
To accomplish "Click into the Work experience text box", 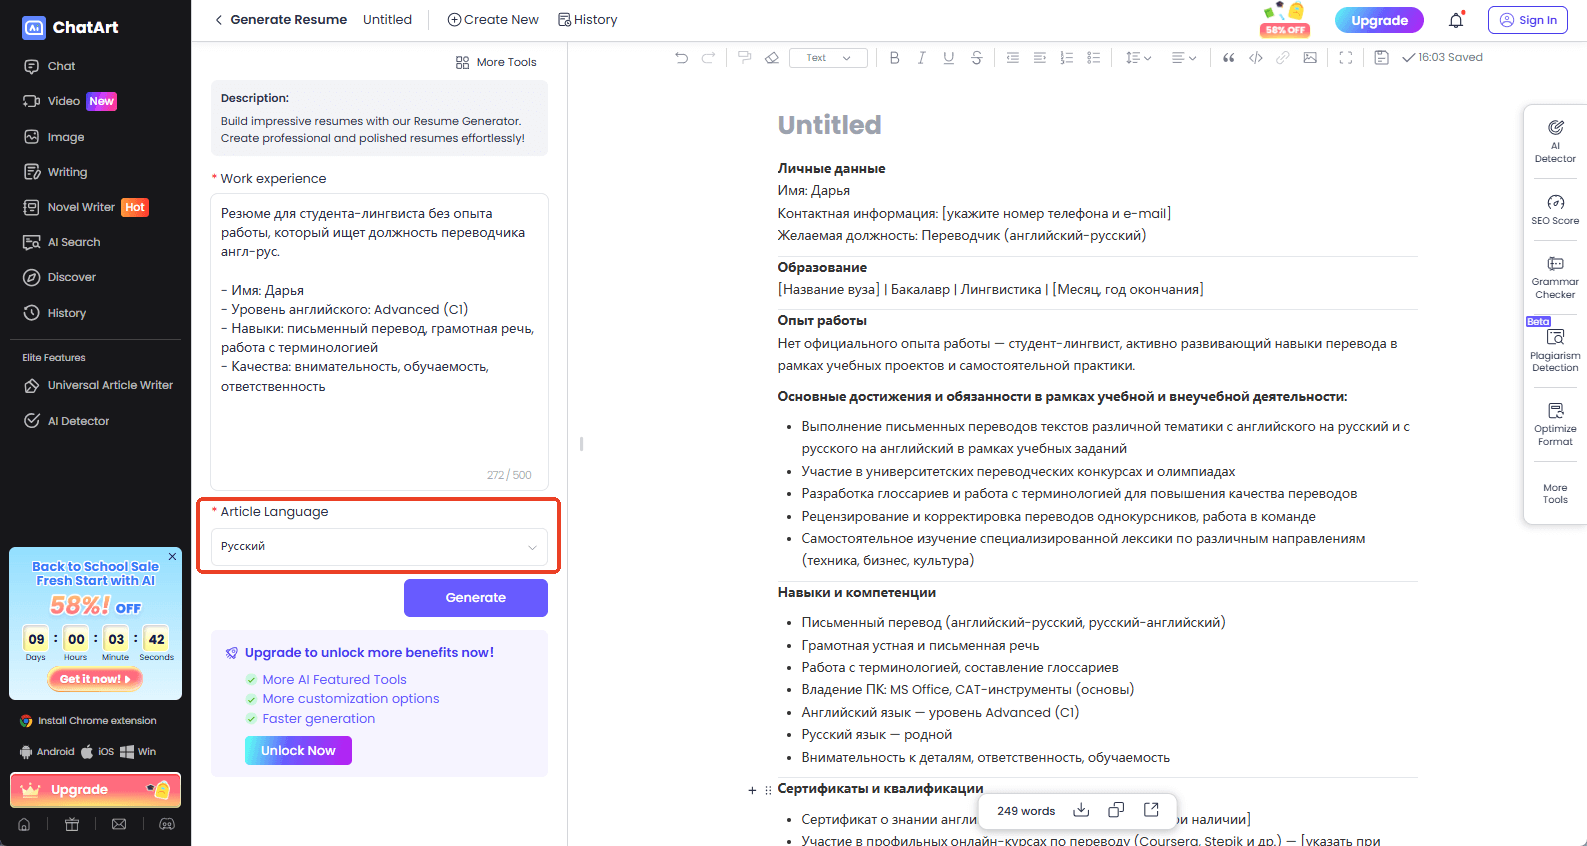I will click(379, 342).
